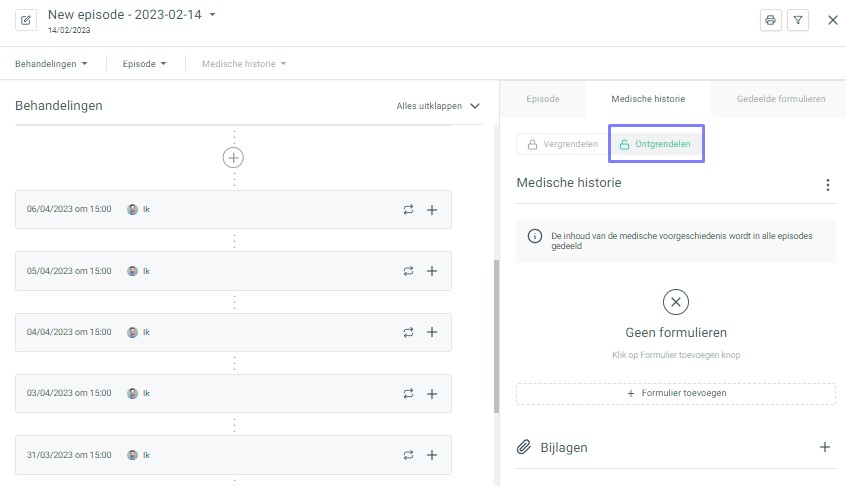Click the filter funnel icon
Screen dimensions: 846x486
point(797,20)
